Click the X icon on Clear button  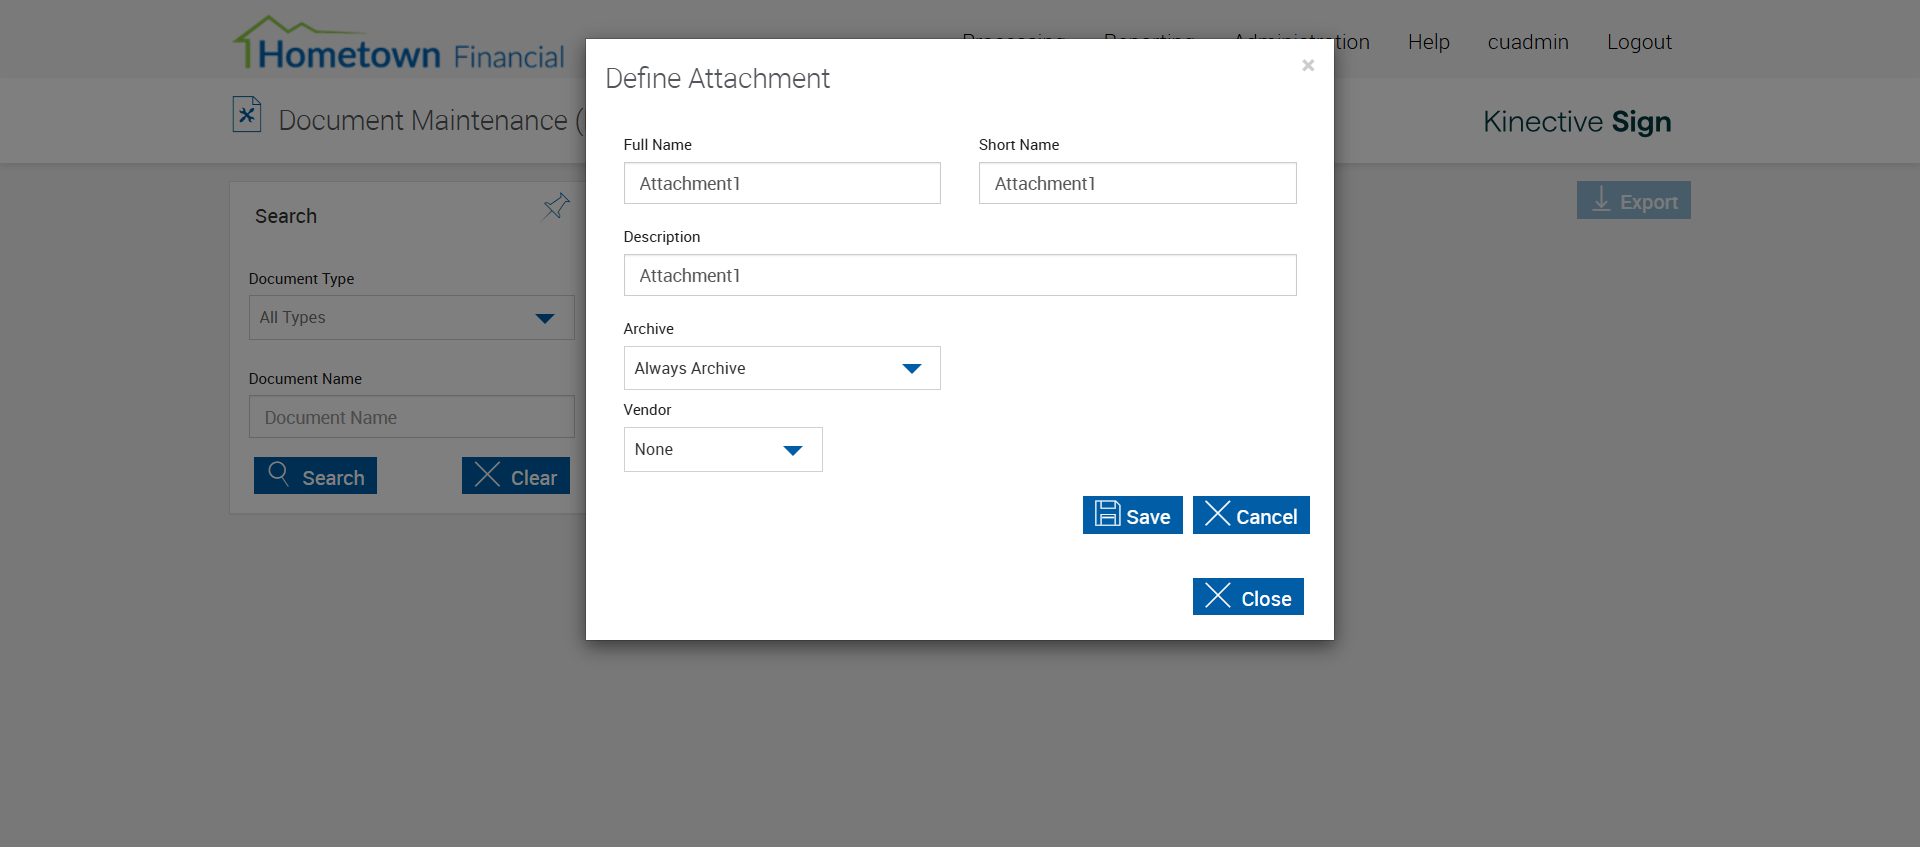pyautogui.click(x=487, y=475)
